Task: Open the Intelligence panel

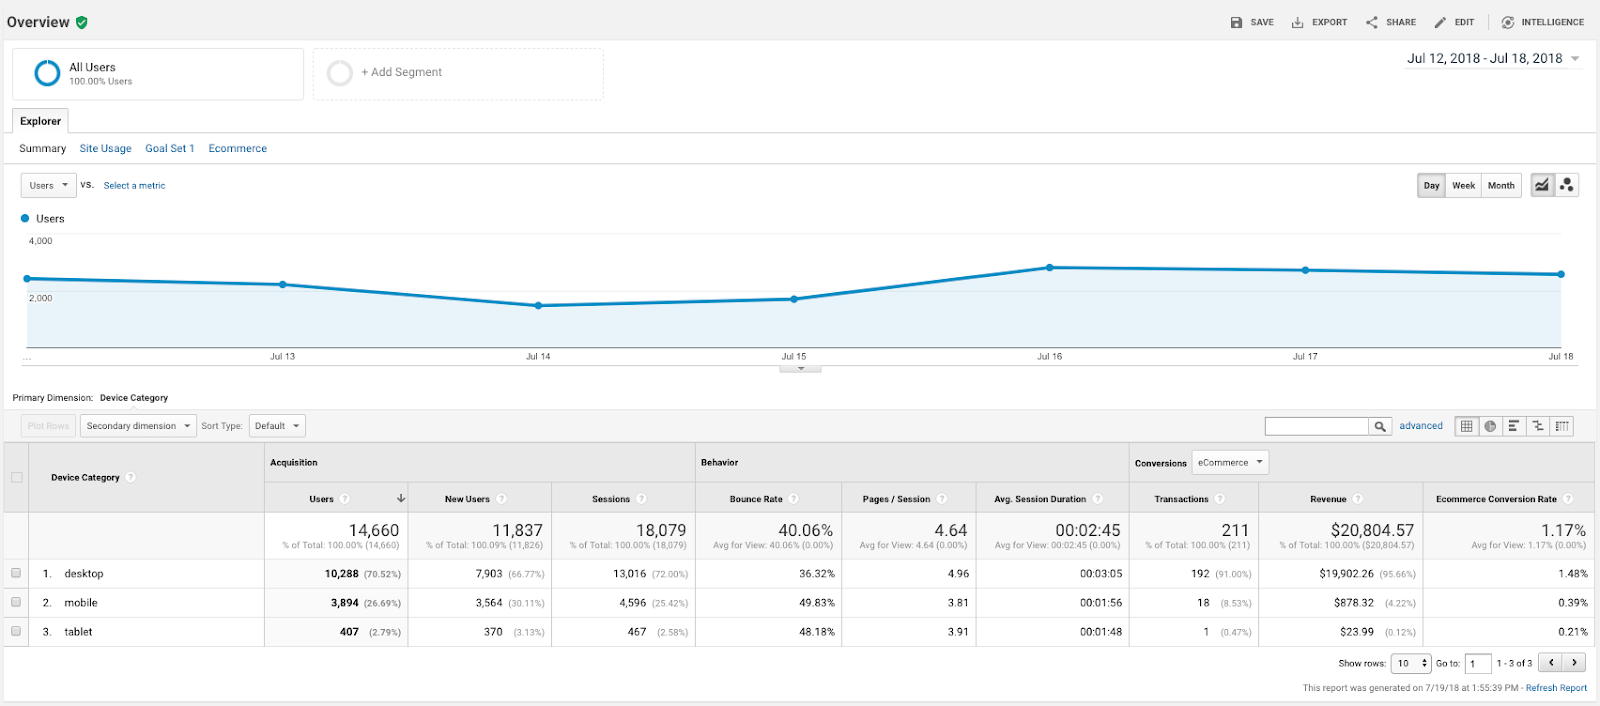Action: coord(1542,22)
